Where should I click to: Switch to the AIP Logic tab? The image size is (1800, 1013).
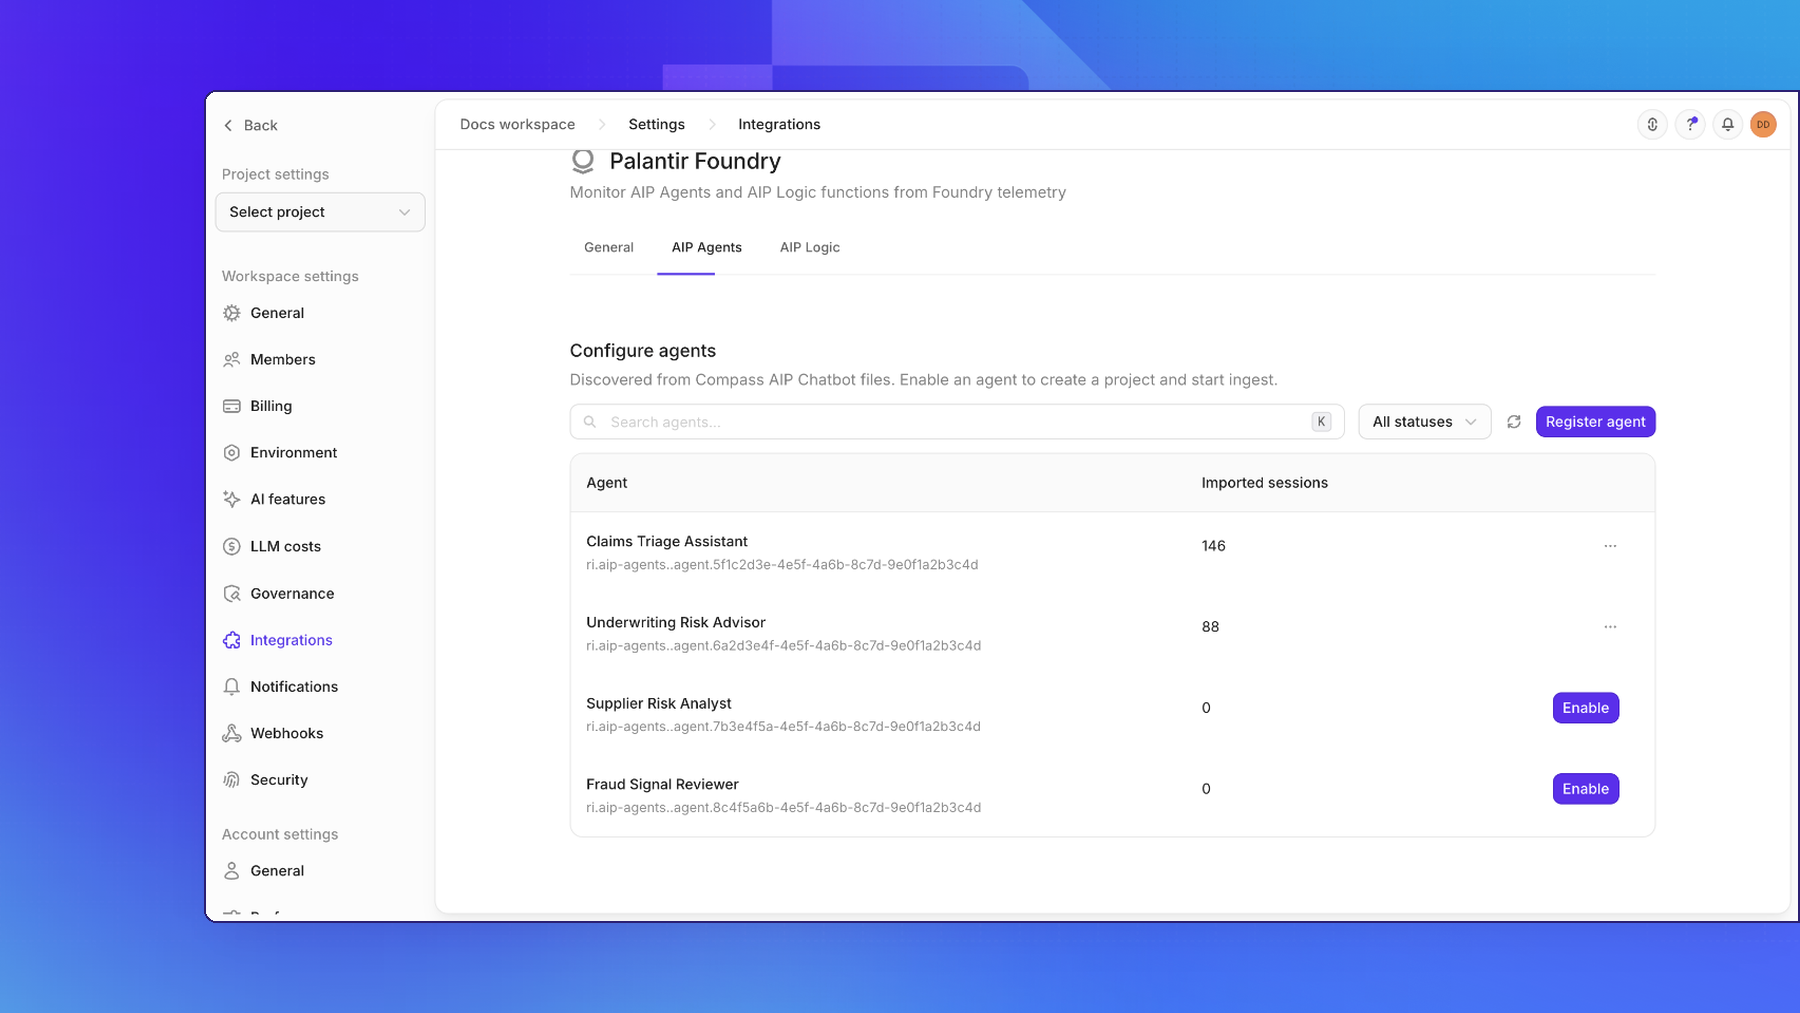point(809,247)
